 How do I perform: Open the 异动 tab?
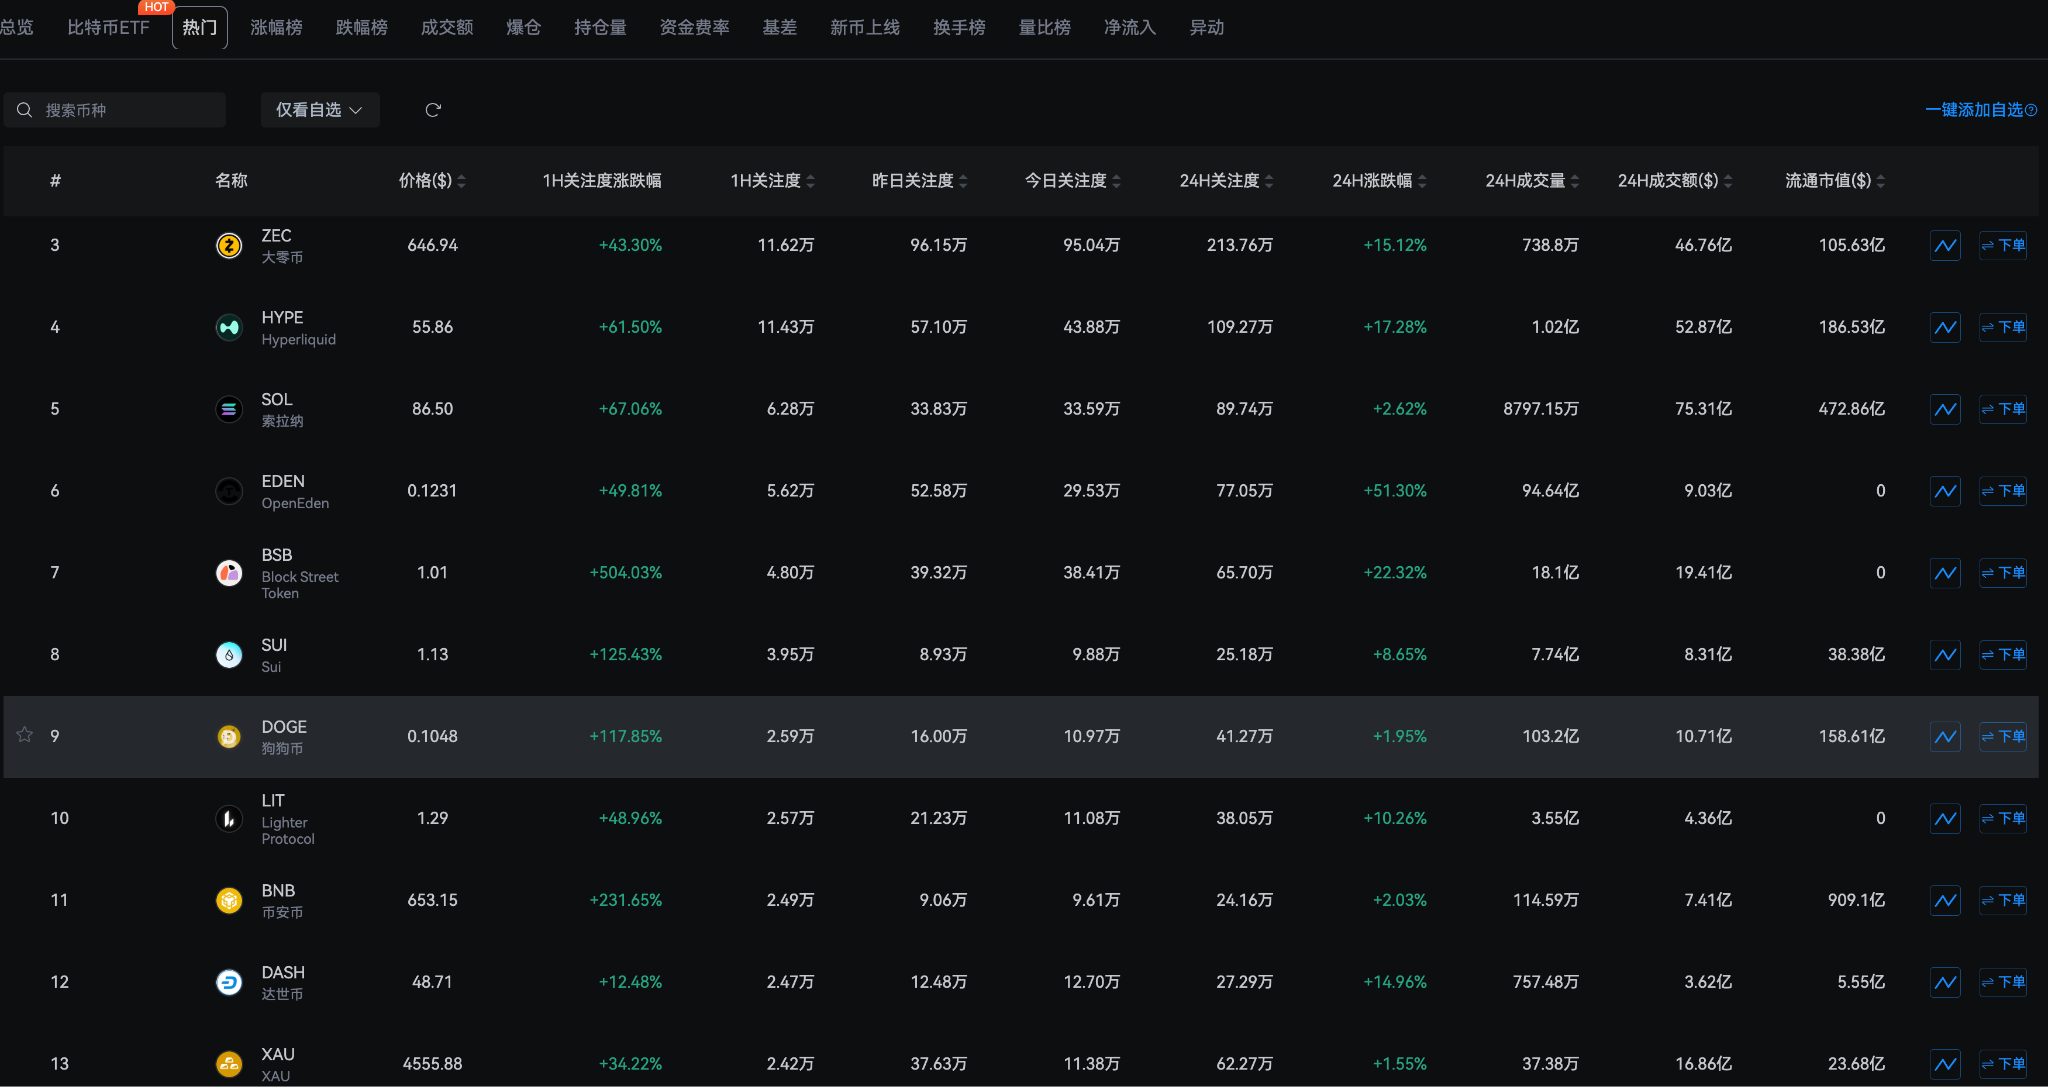click(x=1207, y=28)
